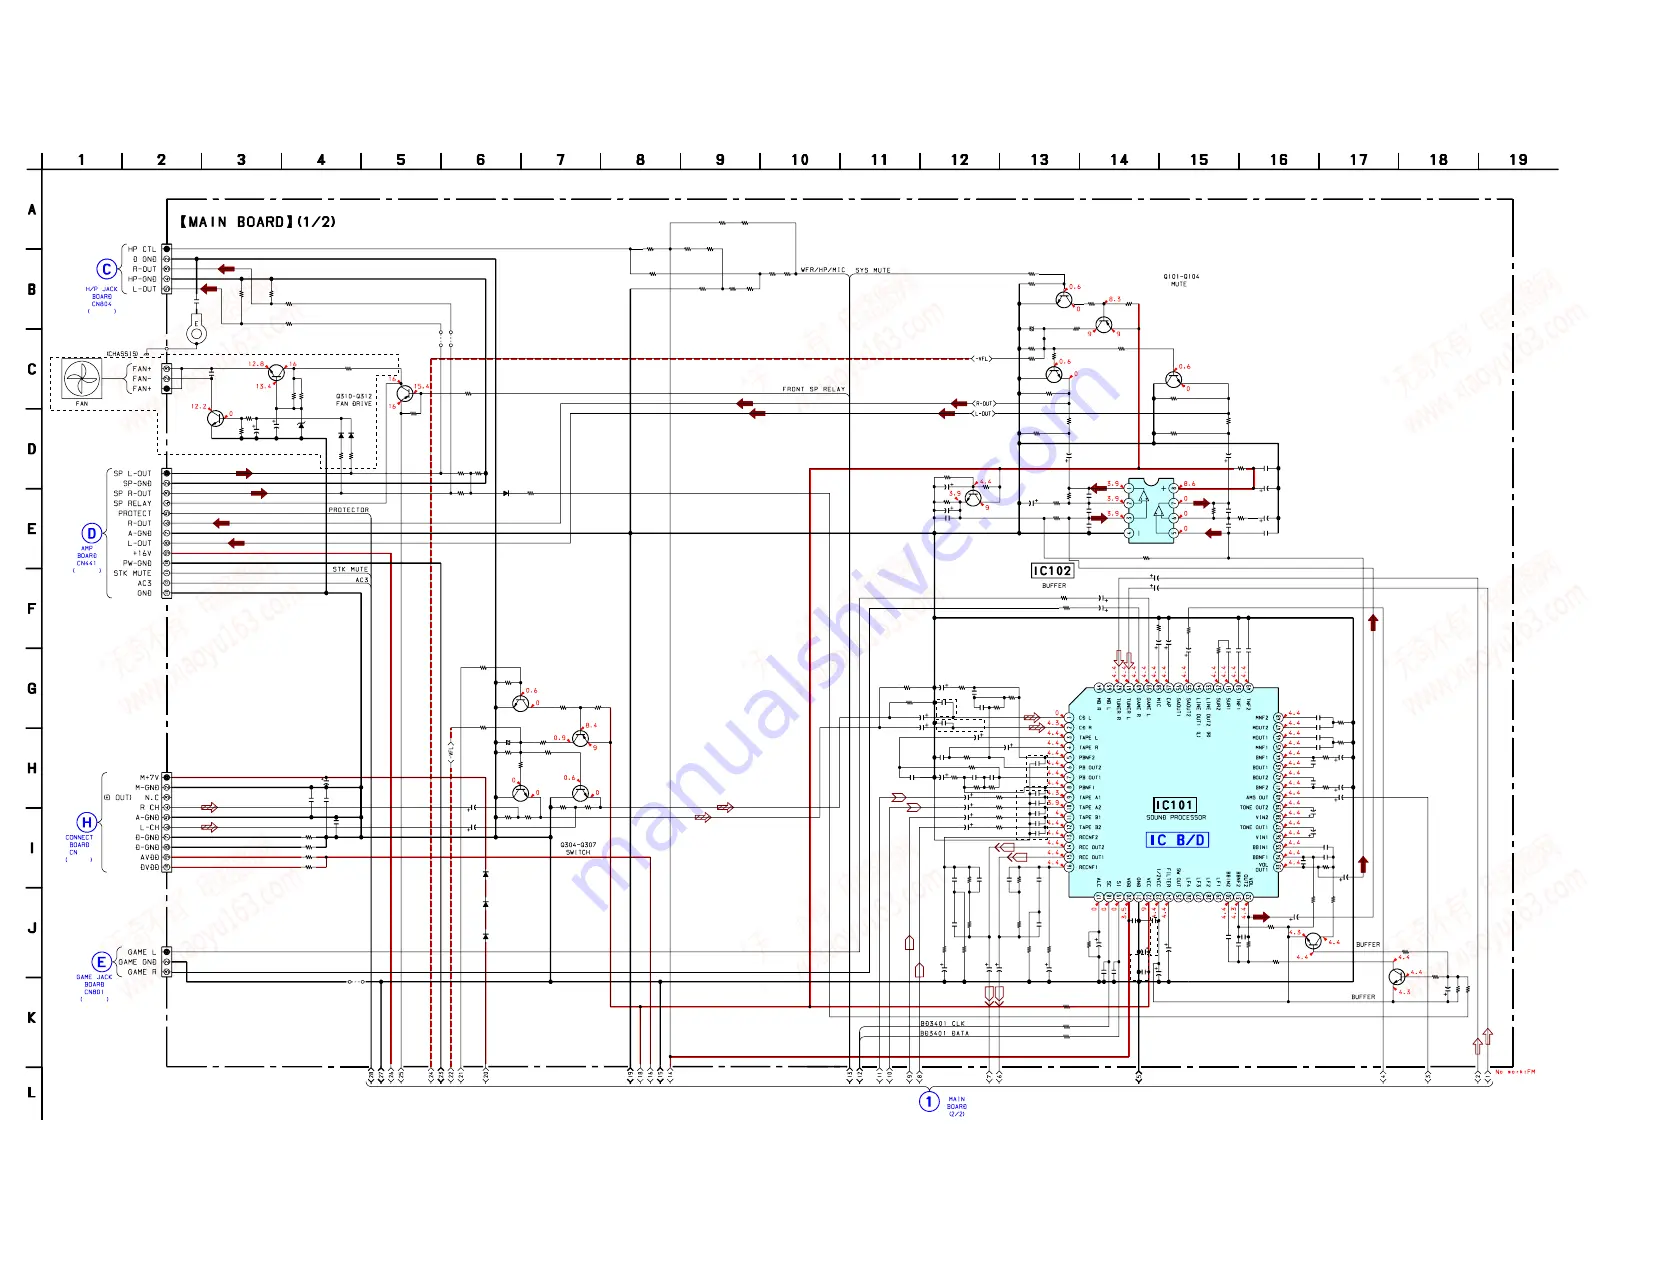1680x1263 pixels.
Task: Select the HP-GND pin label
Action: (x=142, y=279)
